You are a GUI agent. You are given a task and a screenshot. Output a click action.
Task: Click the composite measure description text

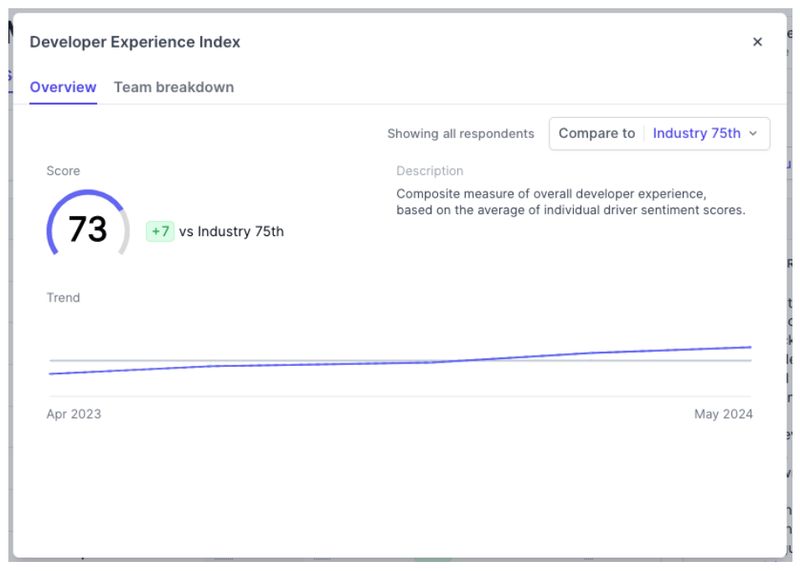pos(570,202)
